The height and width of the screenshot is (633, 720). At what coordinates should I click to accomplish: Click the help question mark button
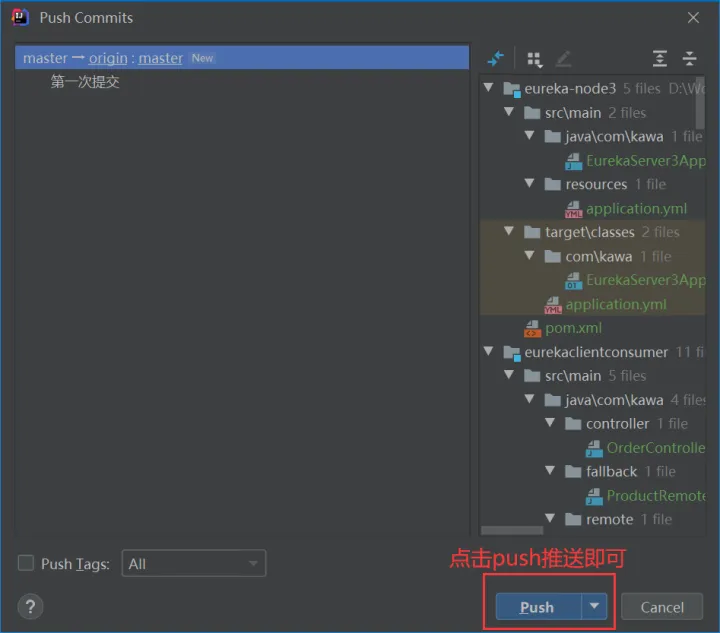(30, 606)
